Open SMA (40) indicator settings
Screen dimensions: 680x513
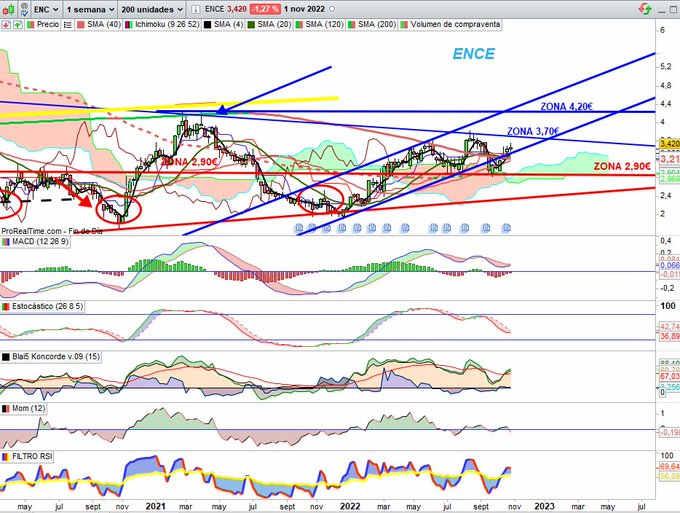pos(104,25)
